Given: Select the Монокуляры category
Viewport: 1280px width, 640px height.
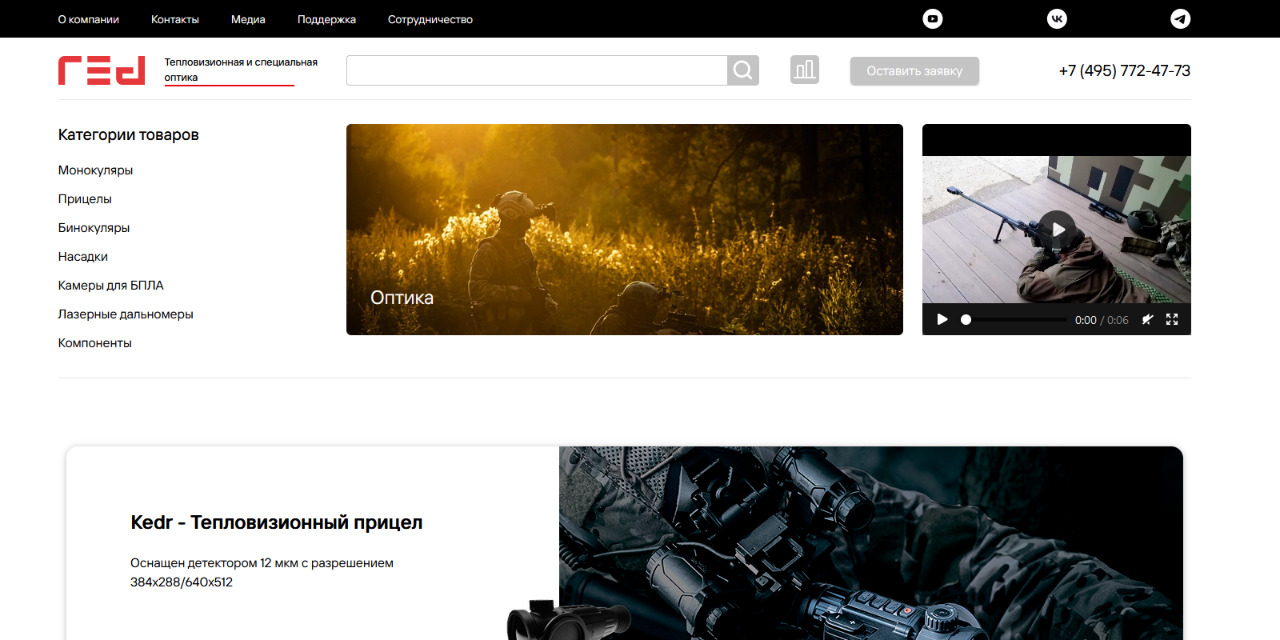Looking at the screenshot, I should [x=95, y=170].
